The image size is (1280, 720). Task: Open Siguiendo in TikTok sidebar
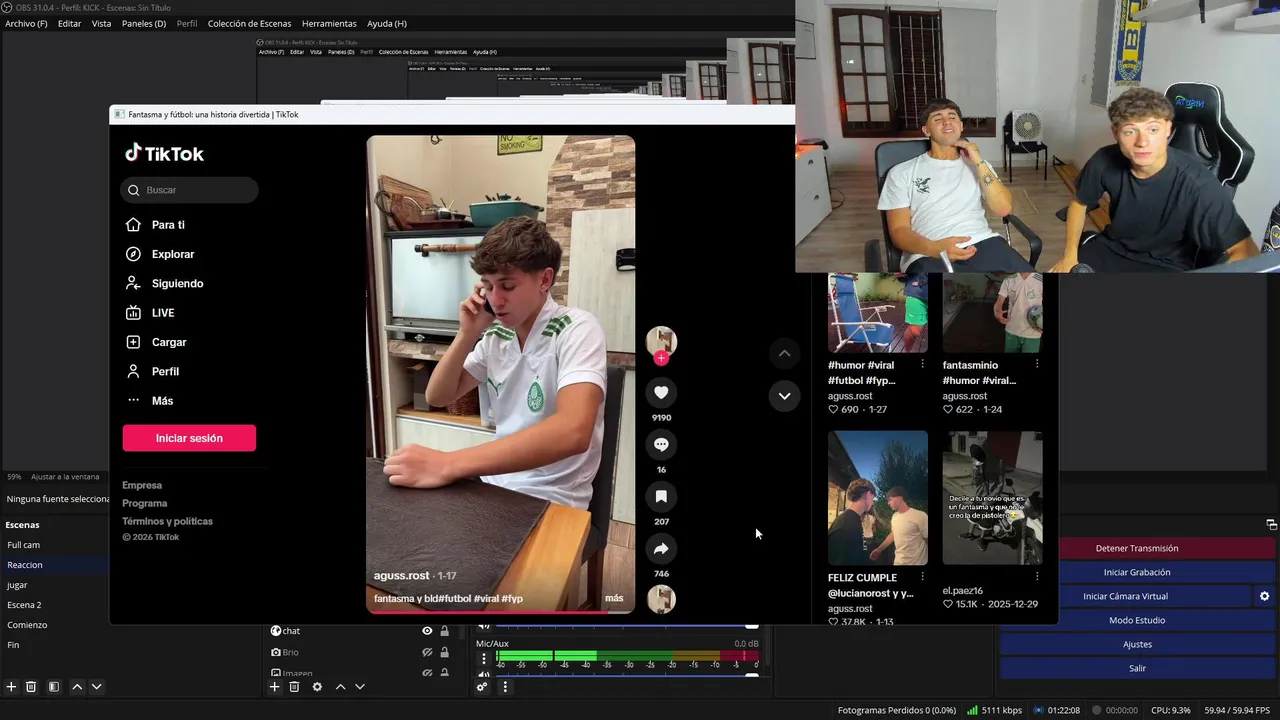tap(164, 283)
